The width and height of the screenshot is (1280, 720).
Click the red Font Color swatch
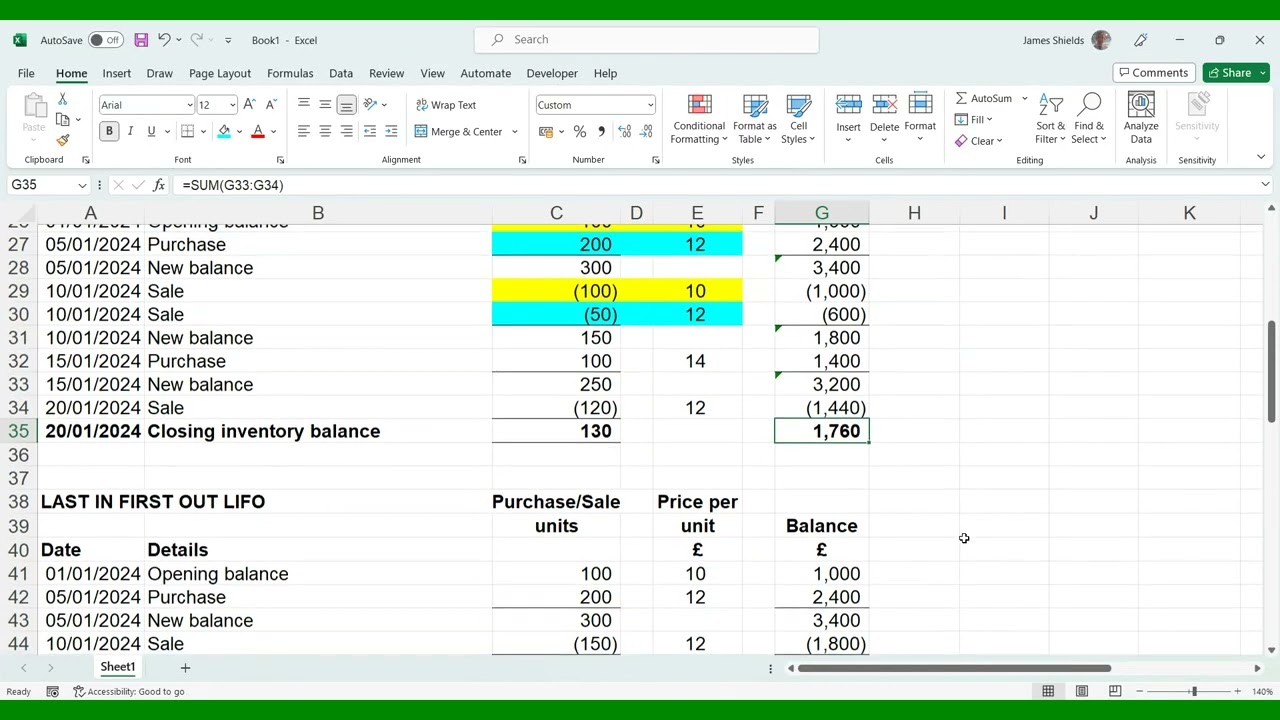pyautogui.click(x=258, y=131)
